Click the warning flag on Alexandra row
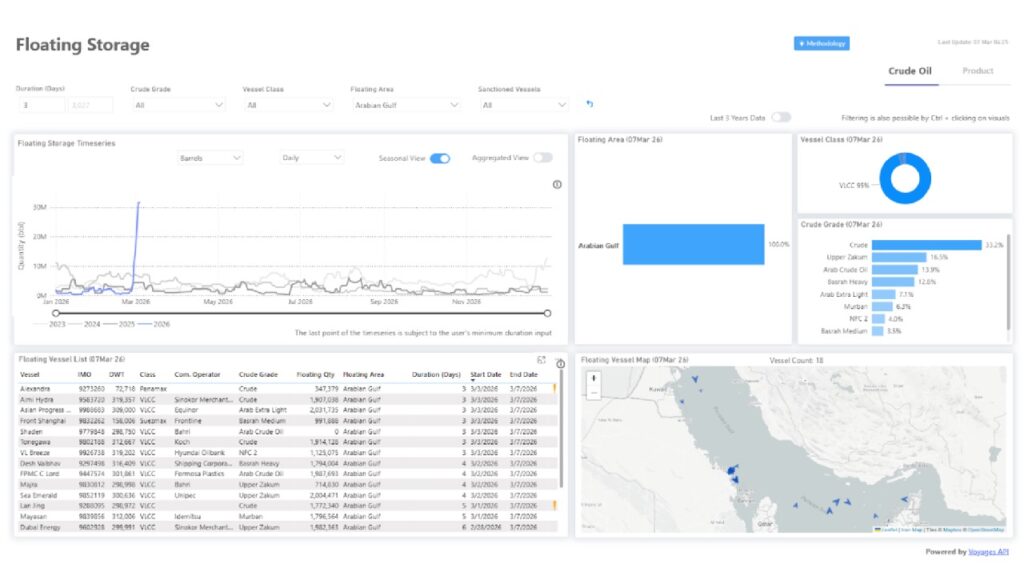Viewport: 1024px width, 576px height. pos(555,387)
